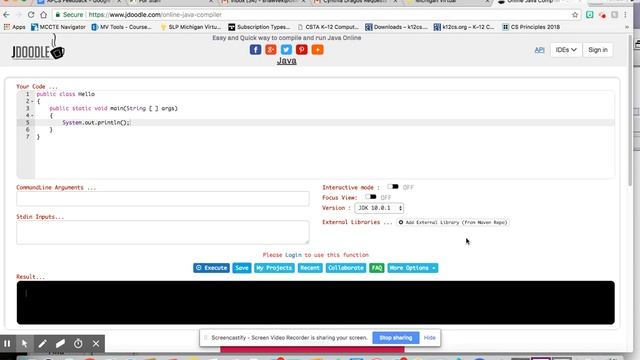Click in Stdin Inputs text area
The width and height of the screenshot is (640, 360).
(163, 233)
